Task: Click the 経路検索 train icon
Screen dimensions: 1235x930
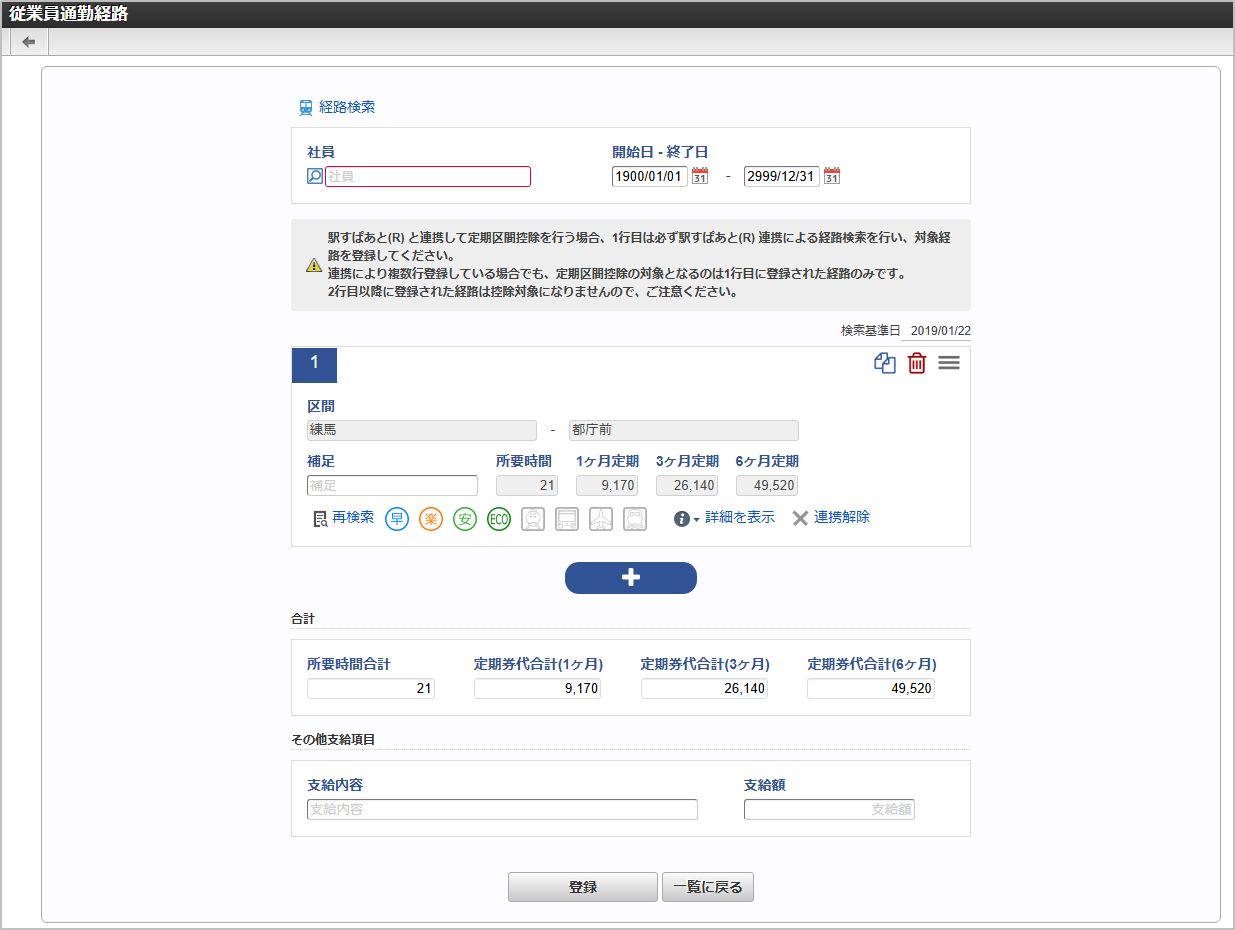Action: click(305, 107)
